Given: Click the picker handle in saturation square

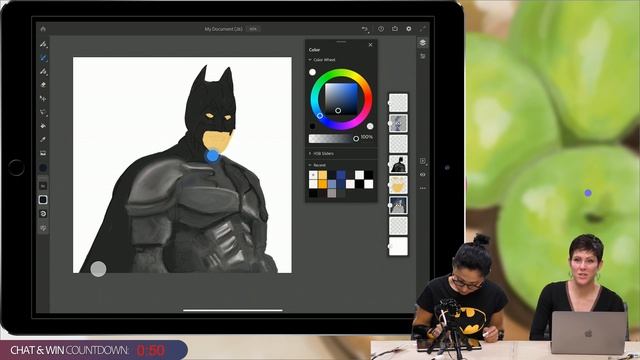Looking at the screenshot, I should (338, 111).
